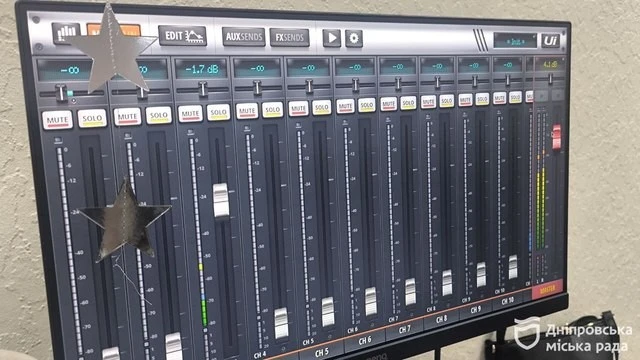Switch to the FX SENDS view
Screen dimensions: 640x360
click(289, 38)
